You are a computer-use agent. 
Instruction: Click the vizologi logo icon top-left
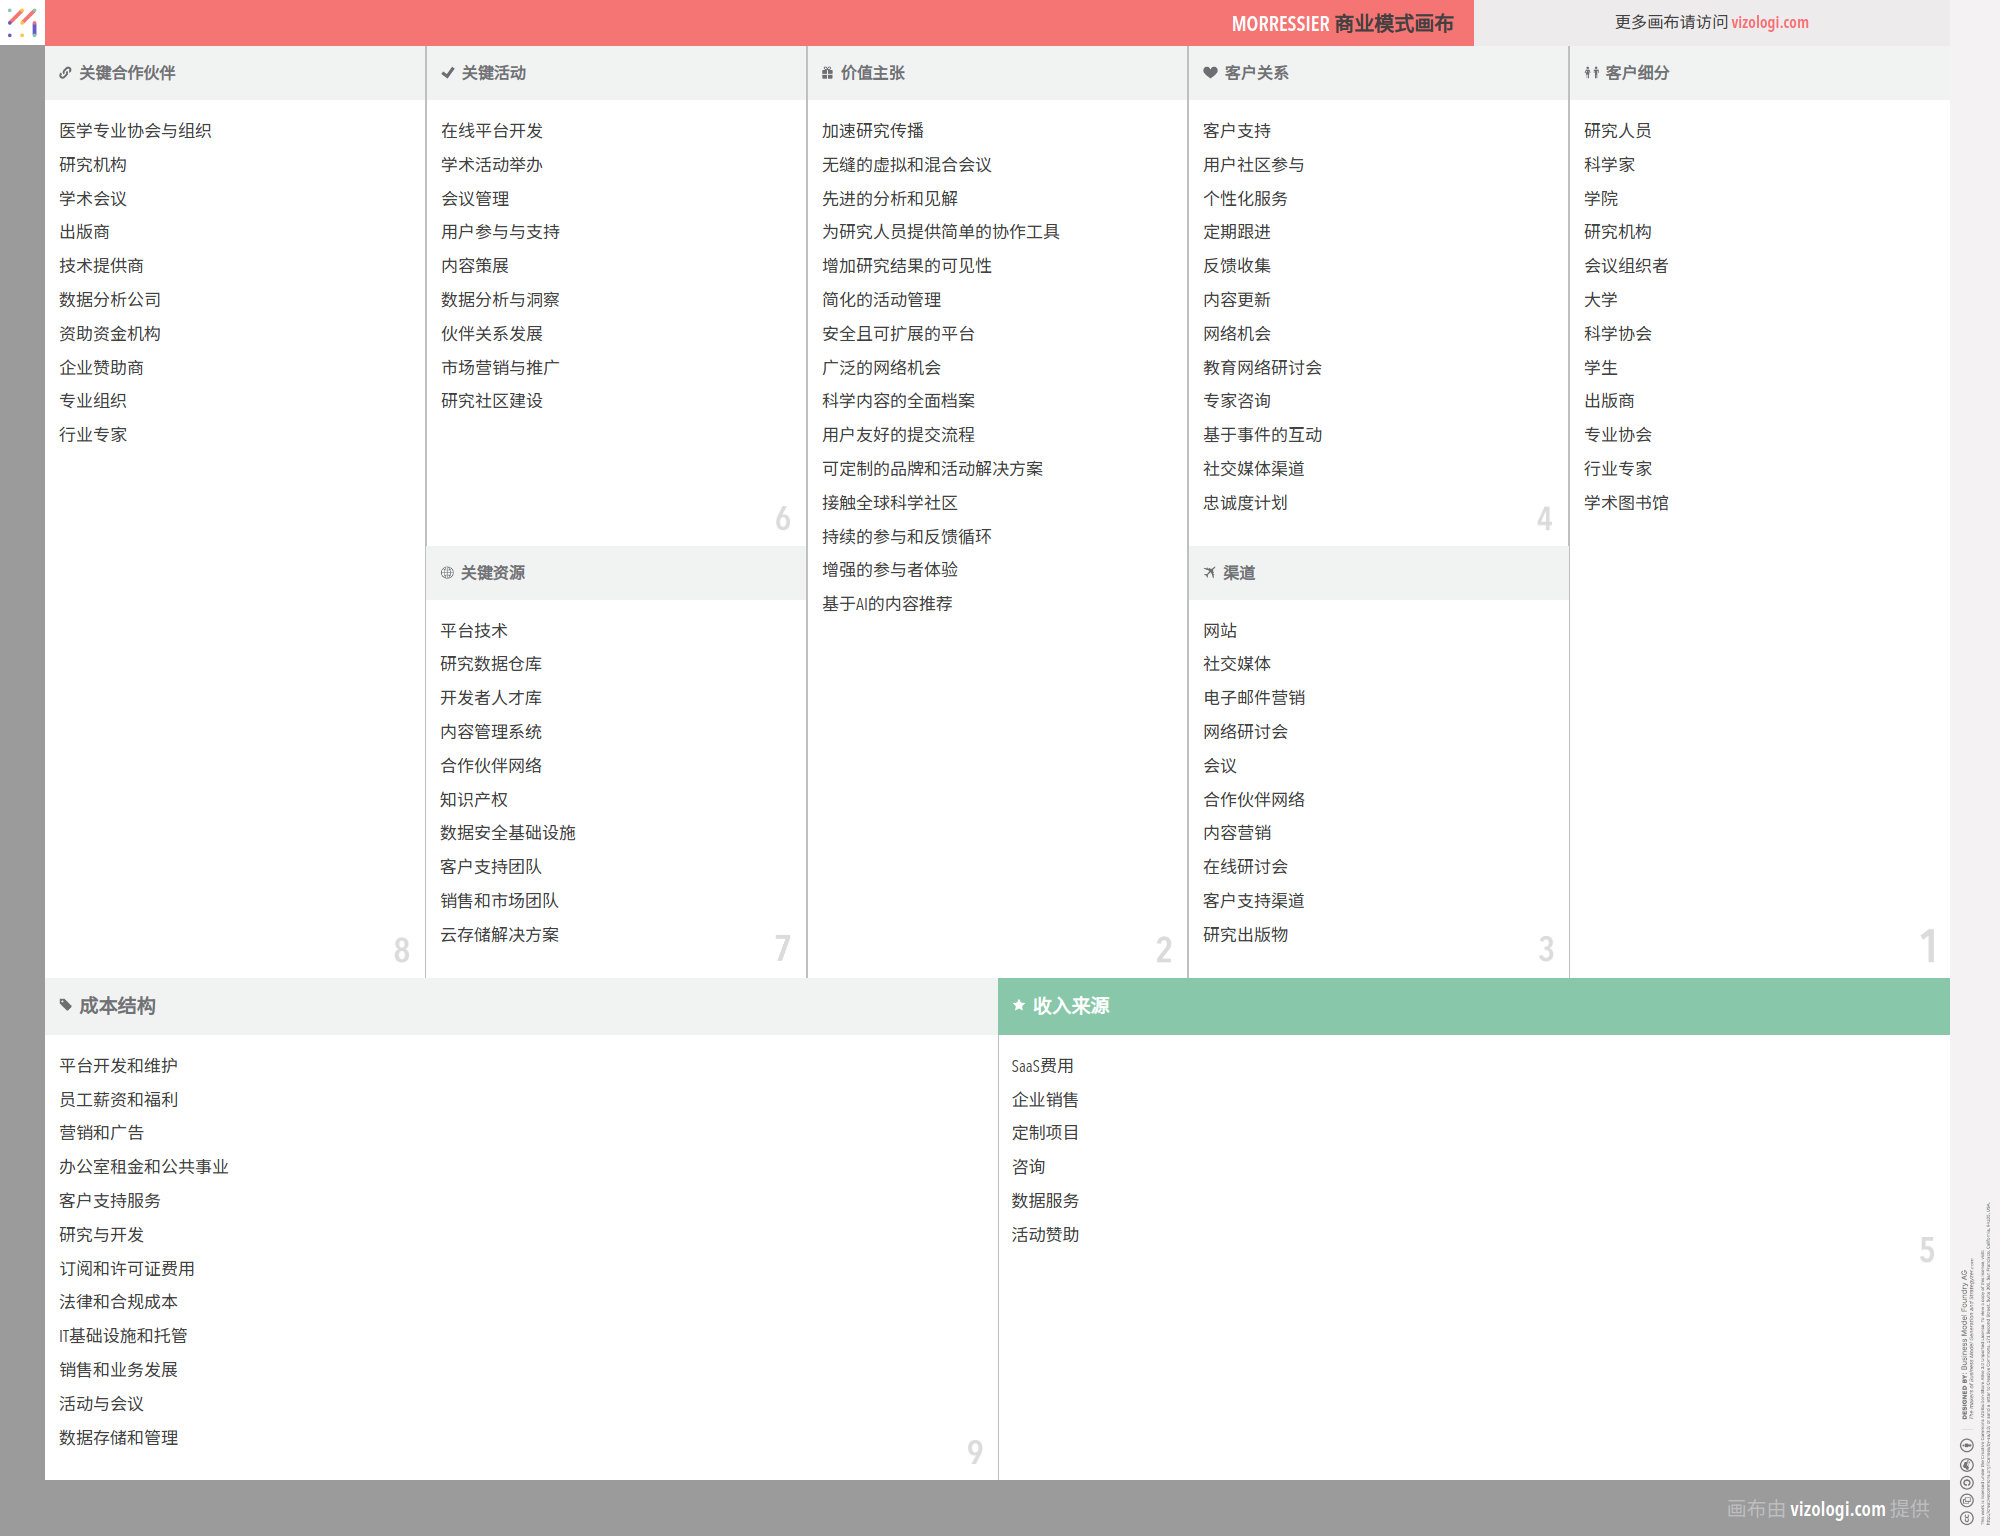(22, 22)
